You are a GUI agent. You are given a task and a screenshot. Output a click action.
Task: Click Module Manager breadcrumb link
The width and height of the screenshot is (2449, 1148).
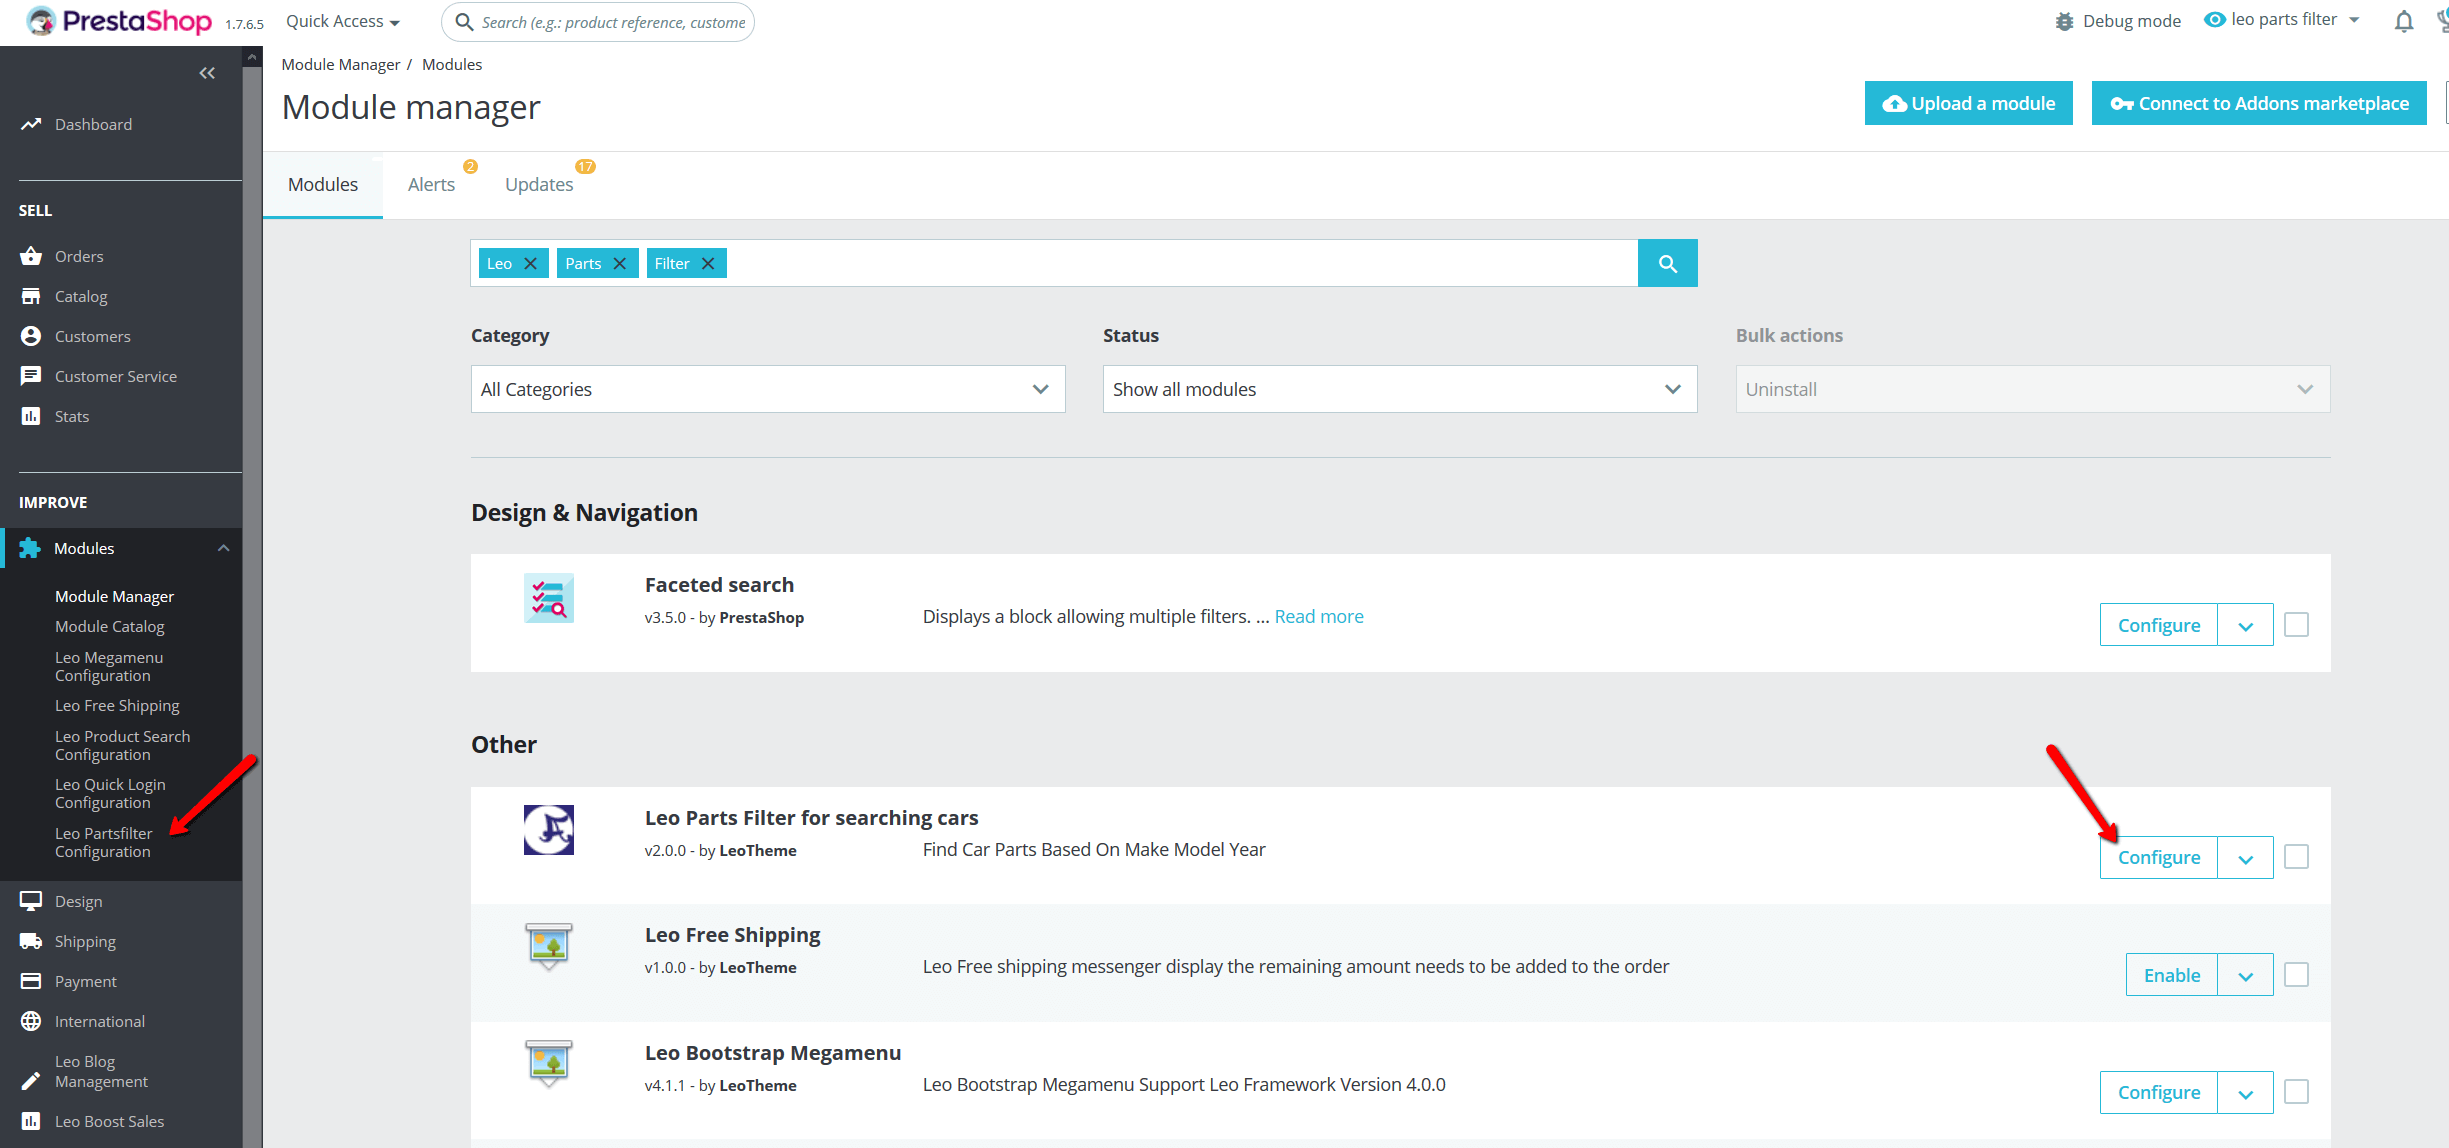coord(340,64)
